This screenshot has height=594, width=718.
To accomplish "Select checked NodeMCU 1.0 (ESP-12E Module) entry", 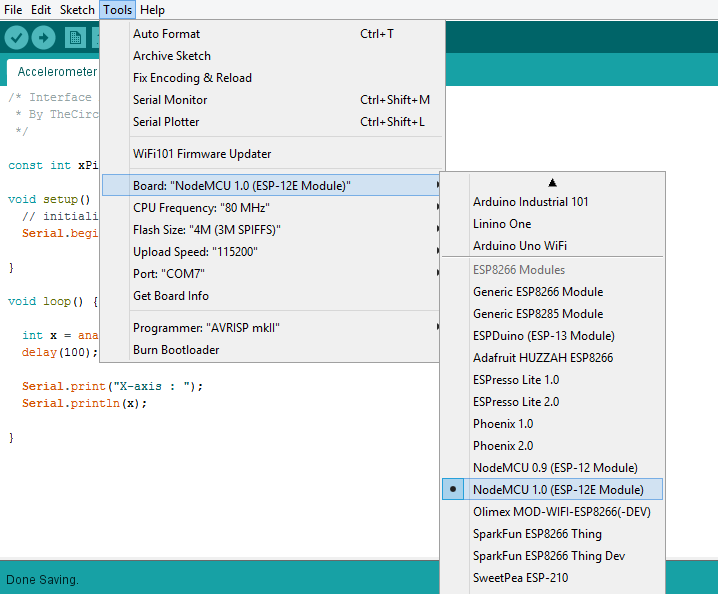I will click(552, 490).
